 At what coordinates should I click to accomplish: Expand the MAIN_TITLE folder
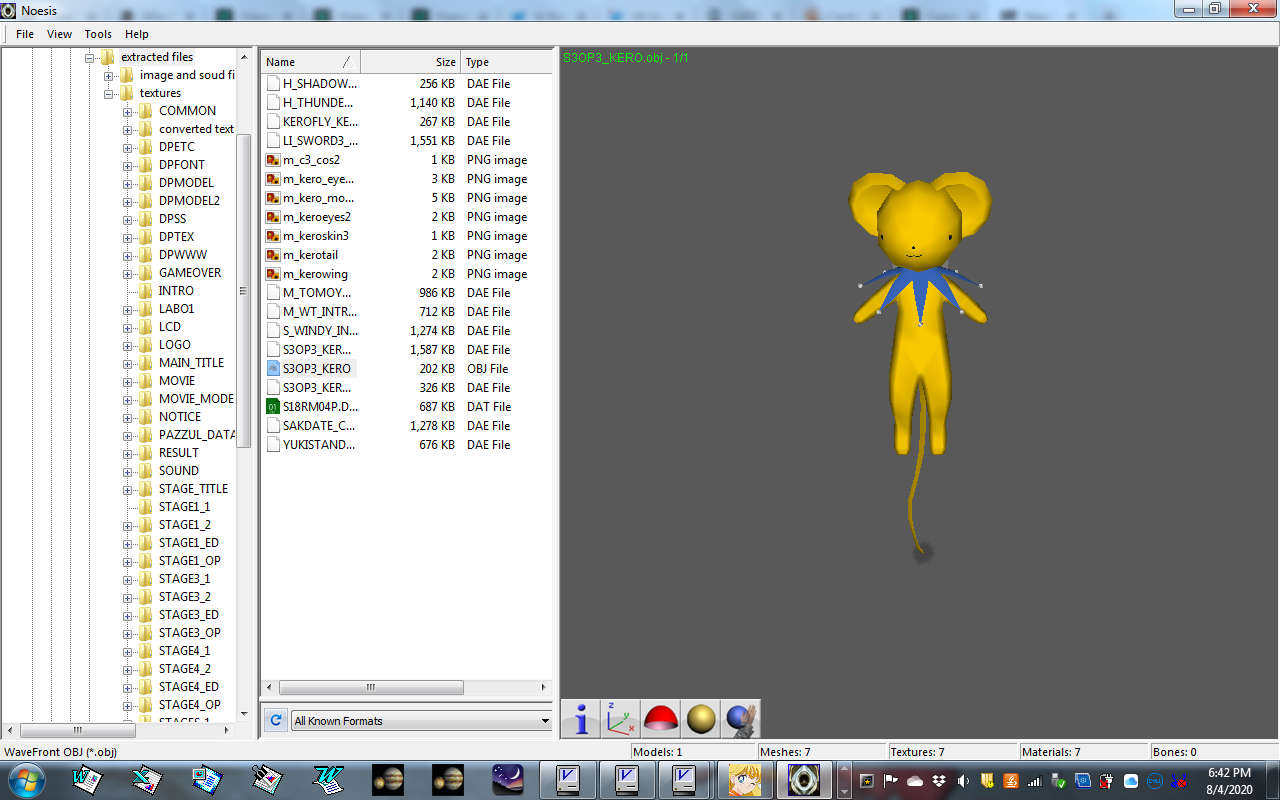point(128,363)
